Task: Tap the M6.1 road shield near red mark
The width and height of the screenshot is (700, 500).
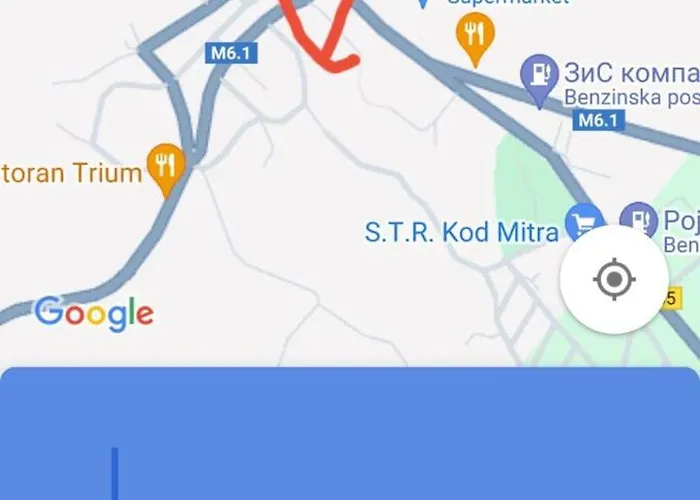Action: point(231,53)
